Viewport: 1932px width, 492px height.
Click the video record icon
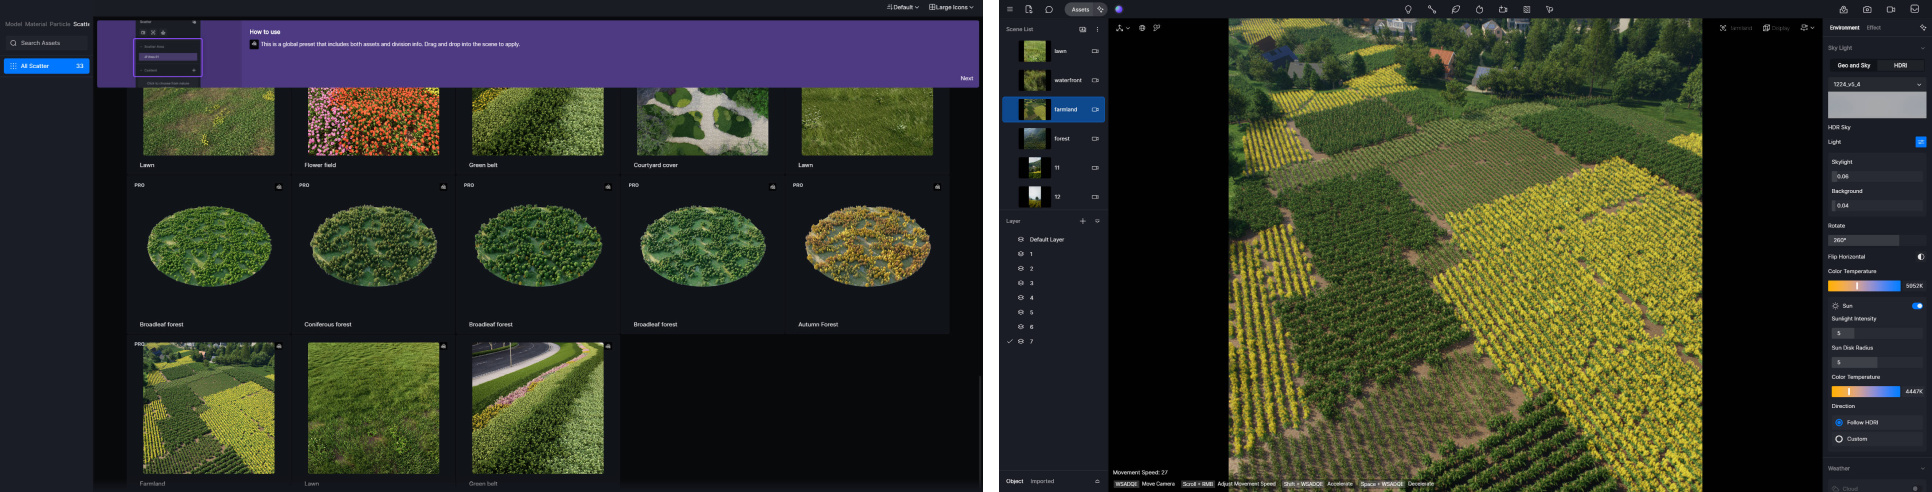1891,9
